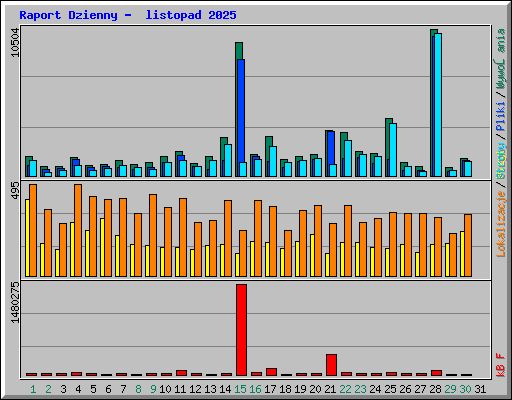Click the yellow bar for day 1

(x=27, y=238)
